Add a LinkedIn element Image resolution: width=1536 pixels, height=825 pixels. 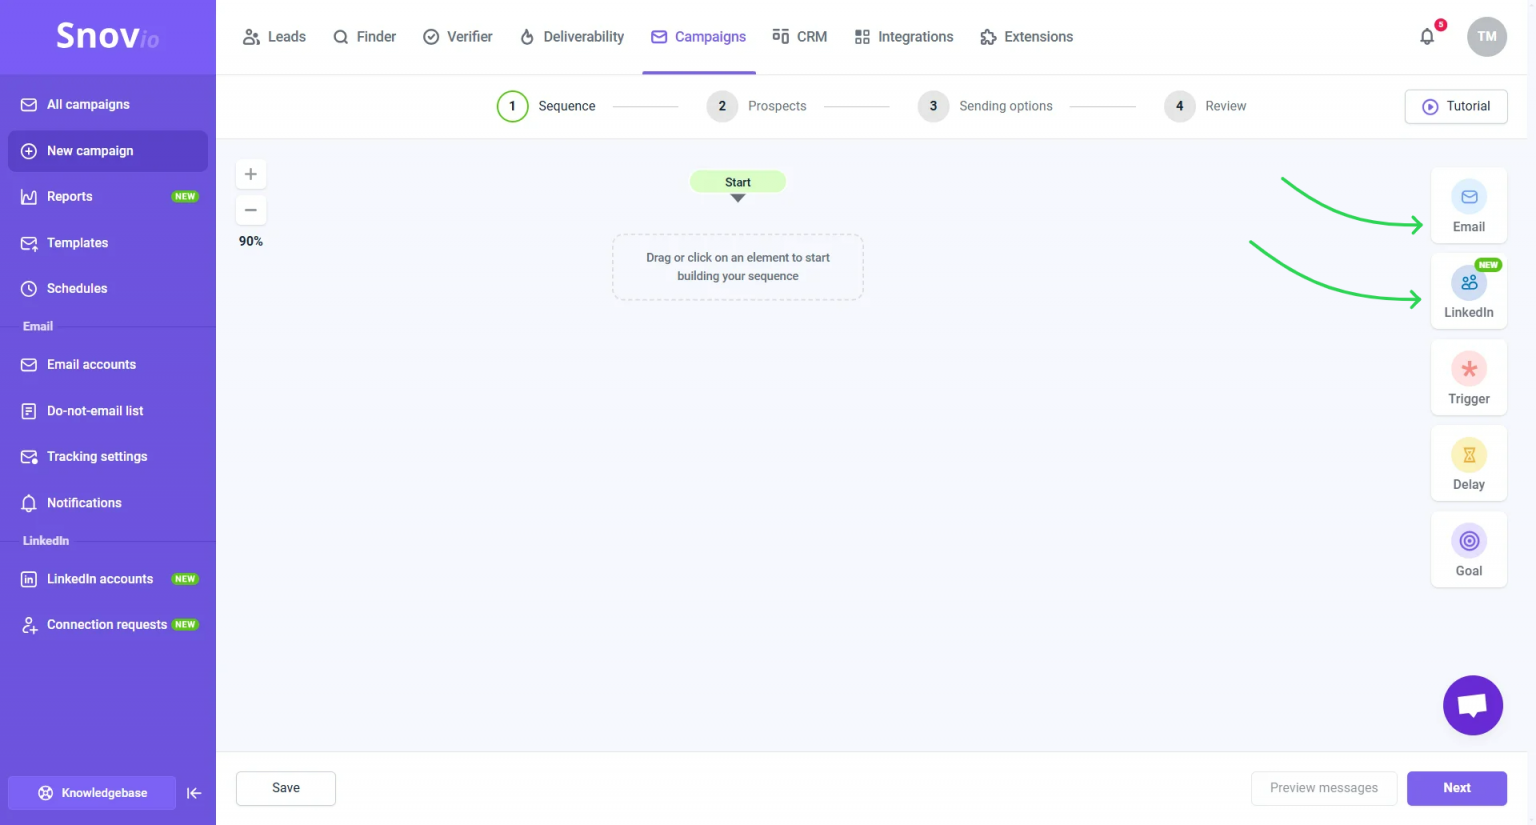pos(1469,292)
